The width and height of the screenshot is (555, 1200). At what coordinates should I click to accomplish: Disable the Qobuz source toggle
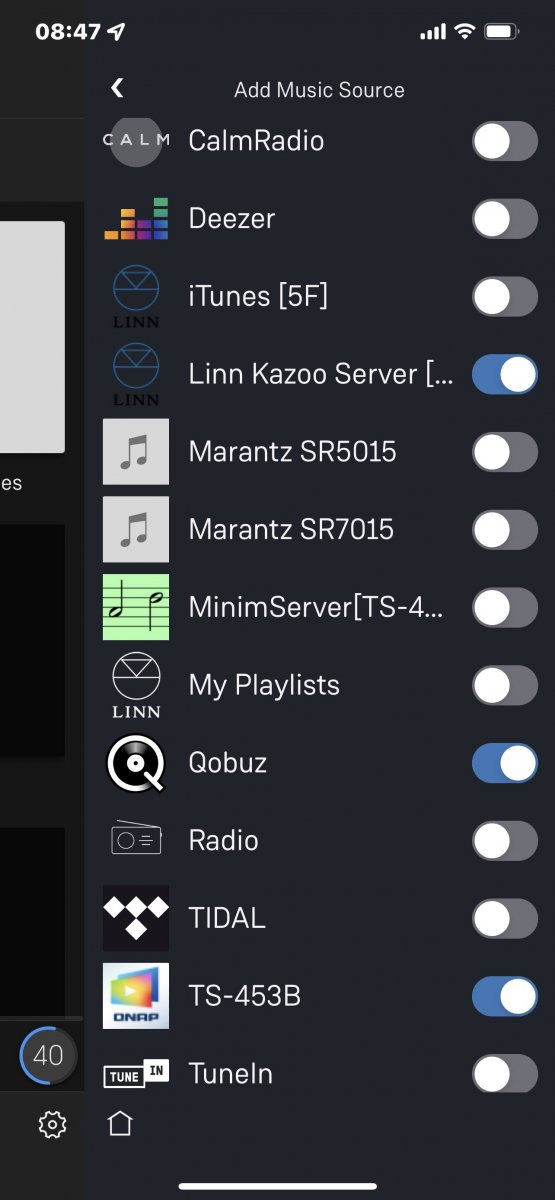(x=505, y=763)
